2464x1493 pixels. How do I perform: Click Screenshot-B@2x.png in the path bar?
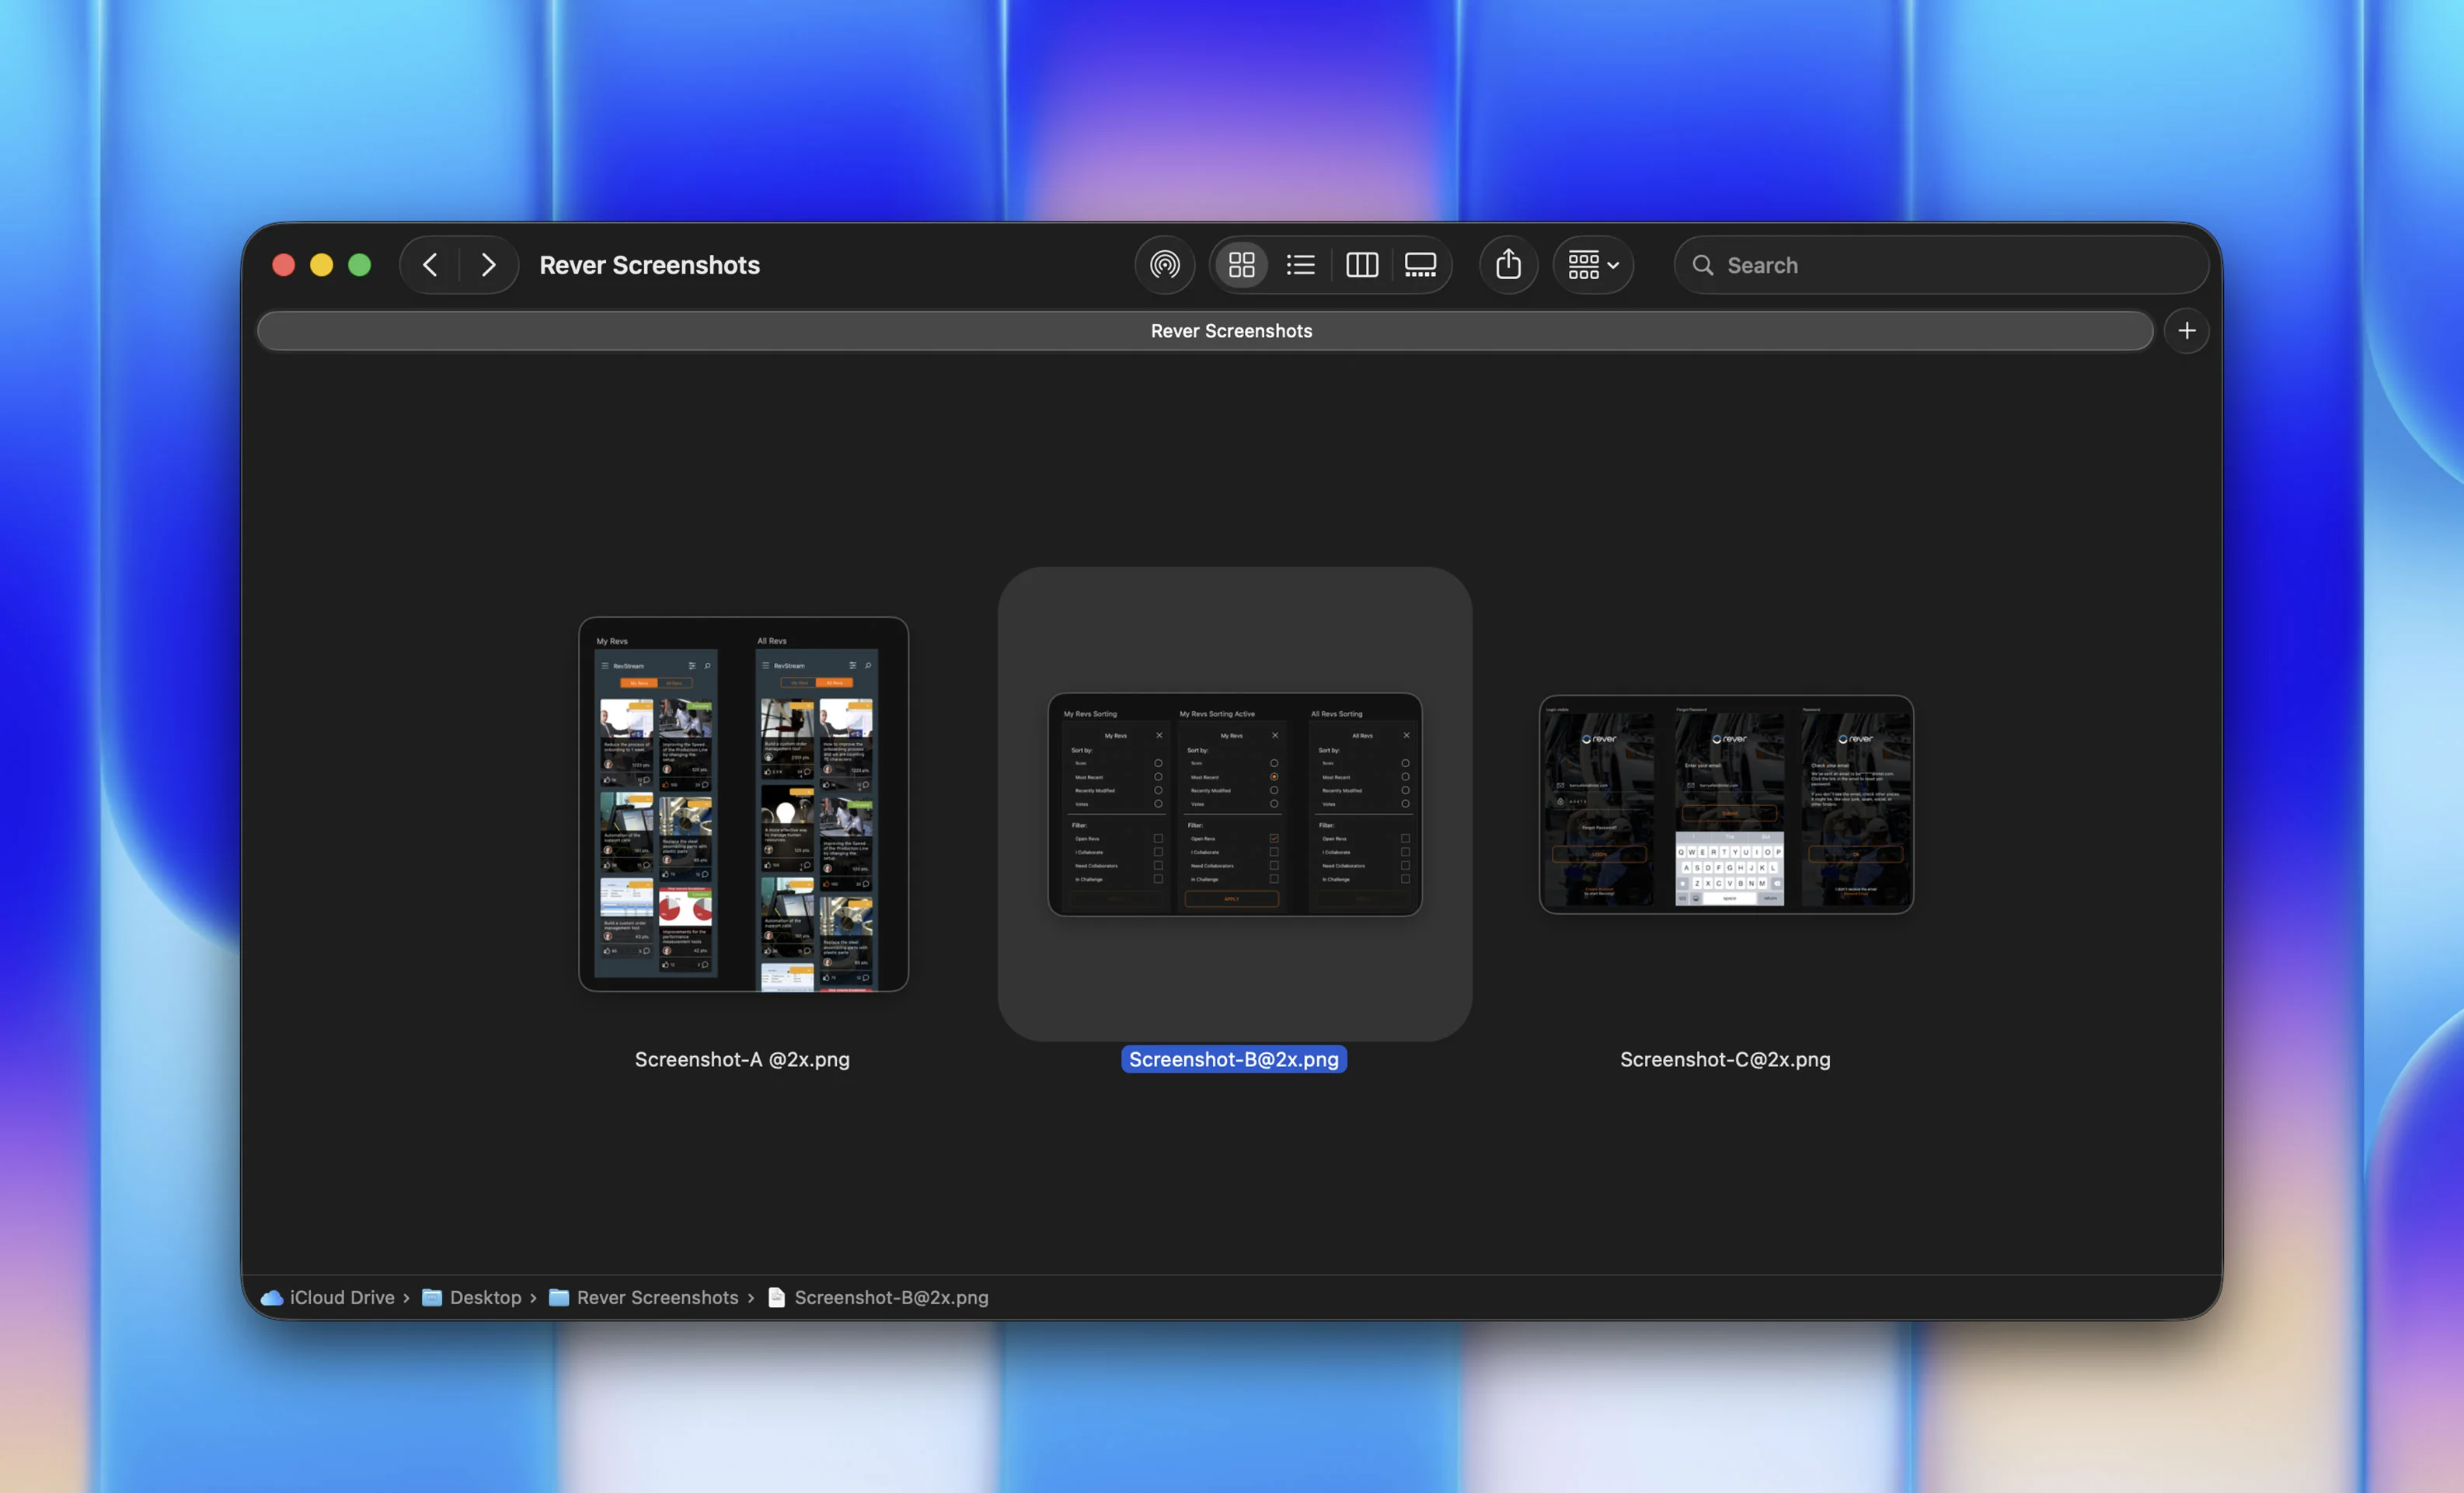(x=890, y=1297)
